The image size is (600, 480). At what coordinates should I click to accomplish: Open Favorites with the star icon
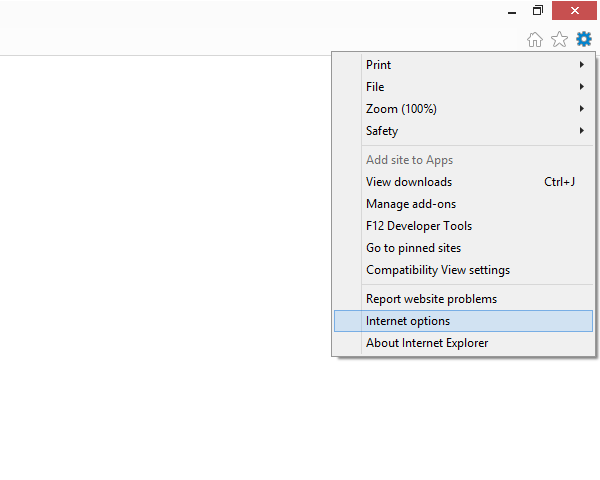pos(559,39)
